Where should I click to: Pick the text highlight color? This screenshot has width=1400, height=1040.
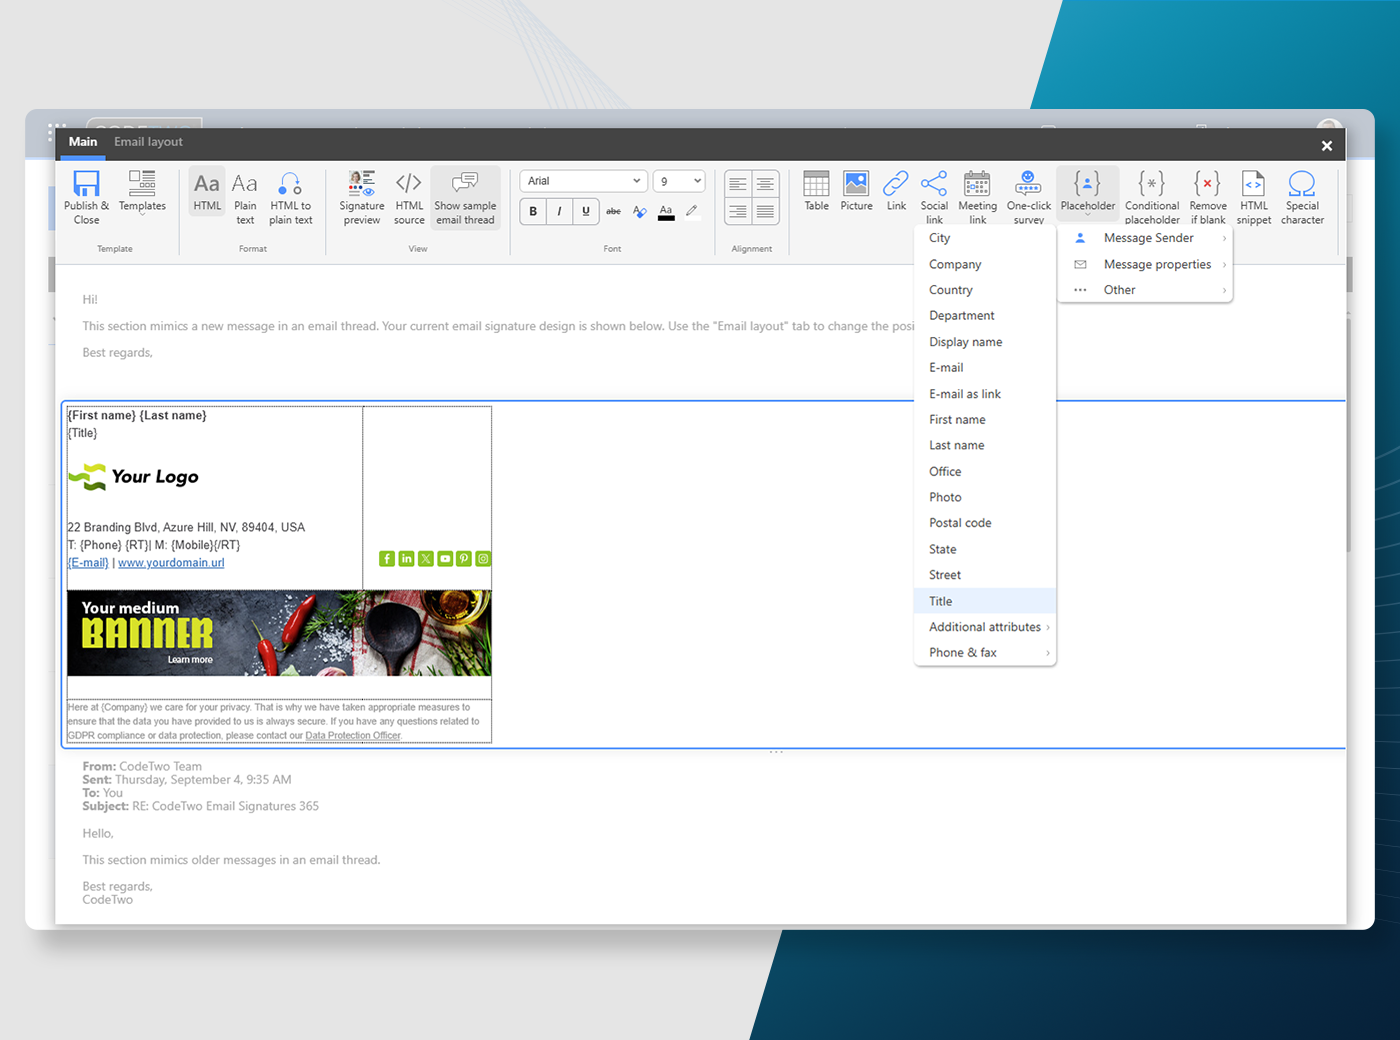point(692,211)
